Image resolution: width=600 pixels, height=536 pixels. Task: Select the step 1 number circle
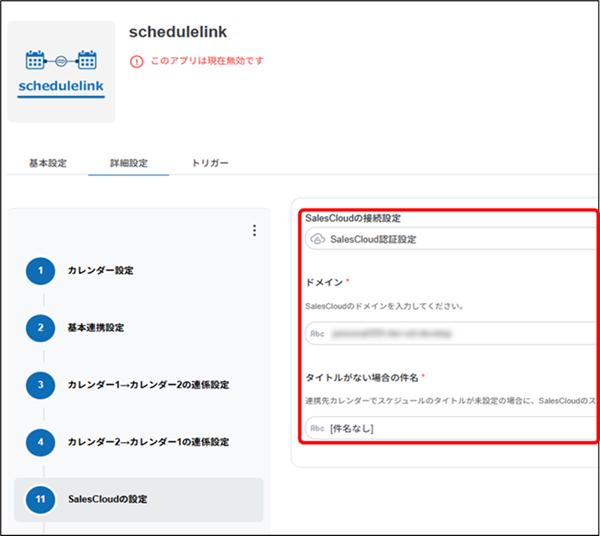tap(40, 271)
